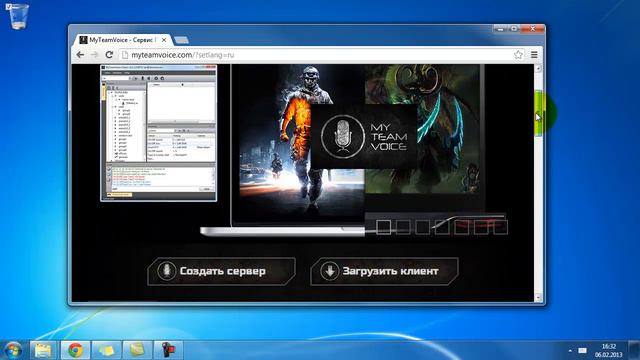The width and height of the screenshot is (640, 360).
Task: Select the highlighted first square in slideshow strip
Action: coord(383,227)
